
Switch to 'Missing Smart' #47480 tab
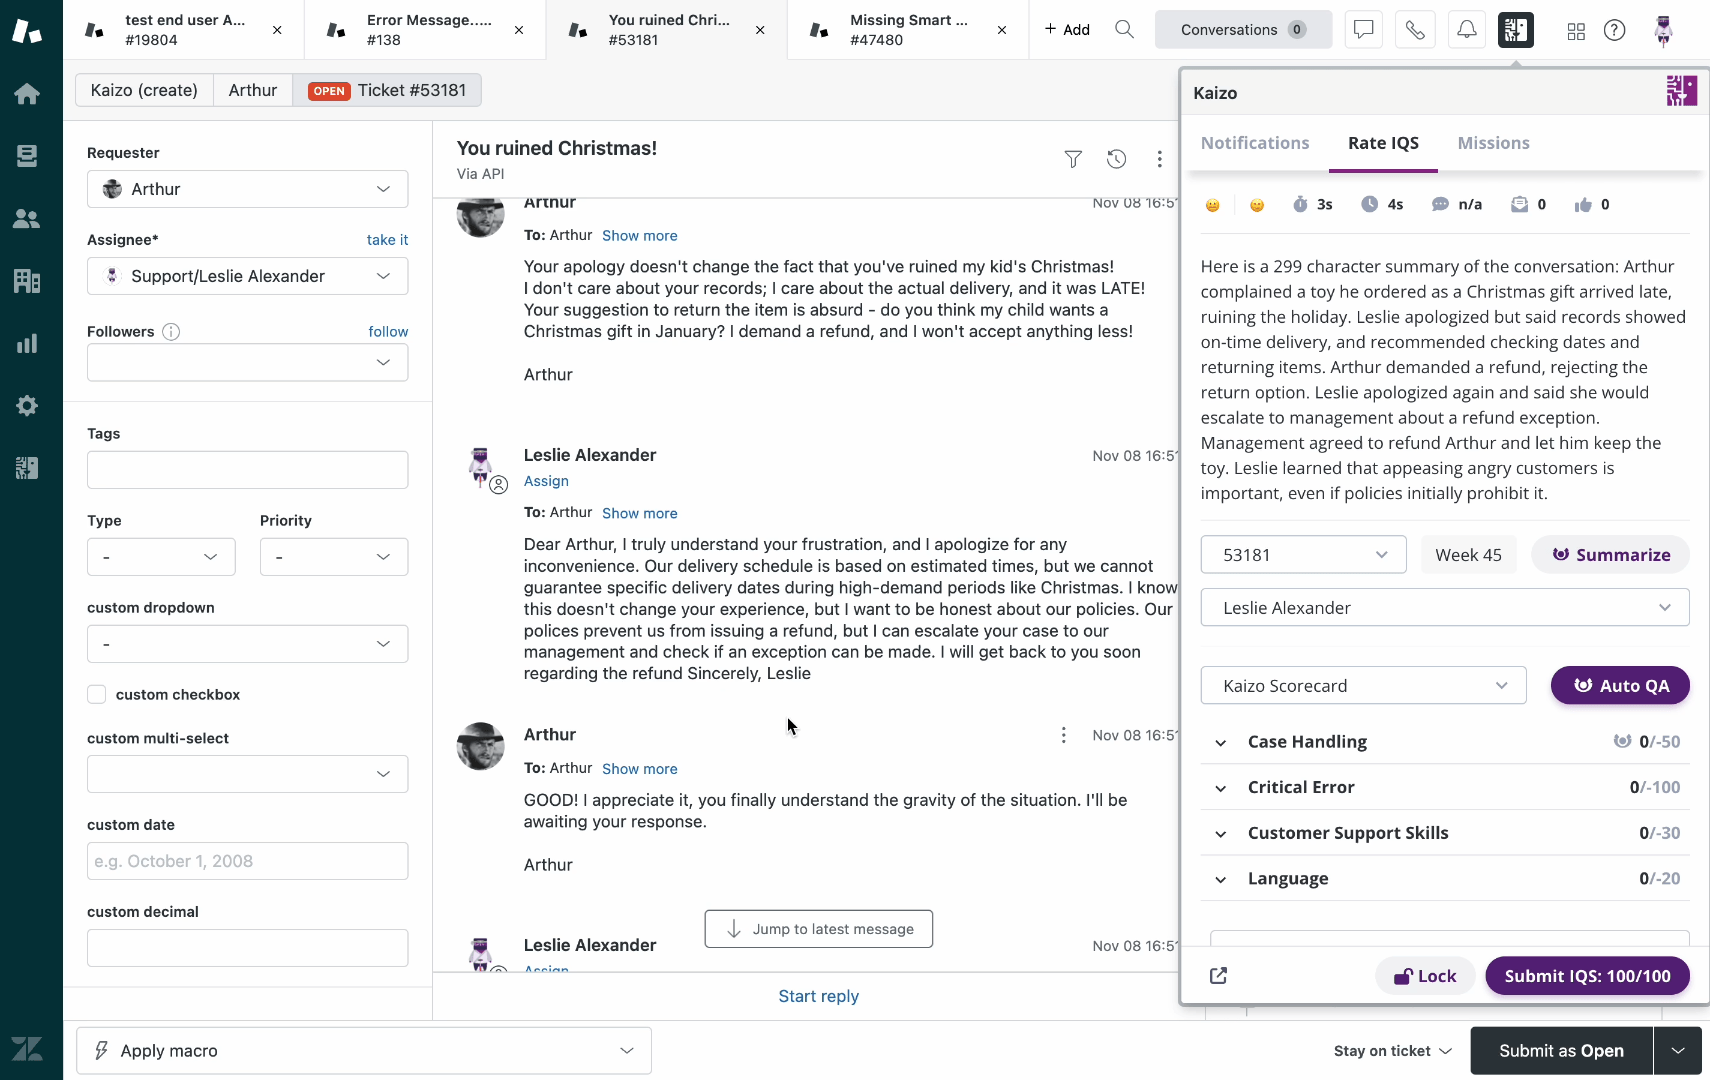click(x=908, y=30)
